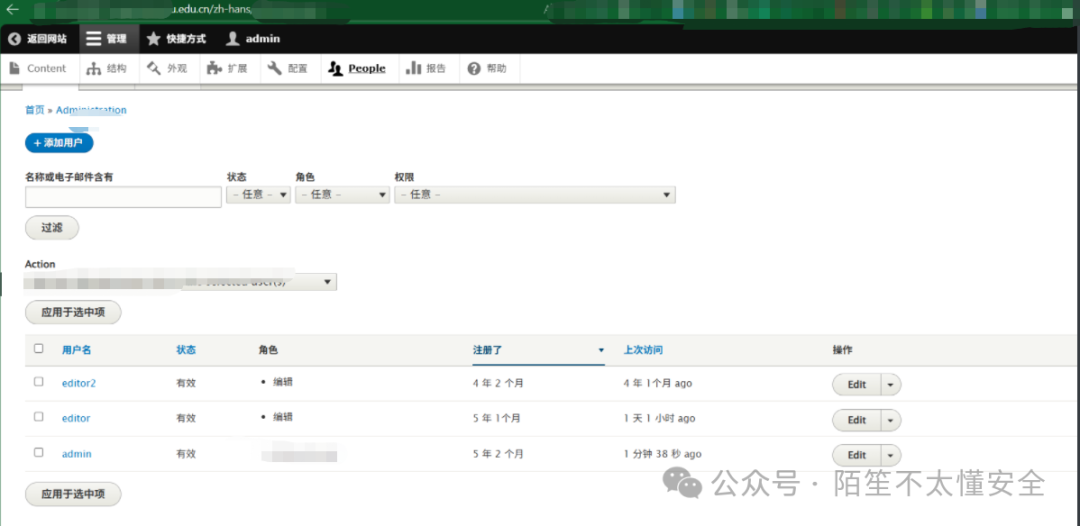Click the People users icon
Viewport: 1080px width, 526px height.
335,68
